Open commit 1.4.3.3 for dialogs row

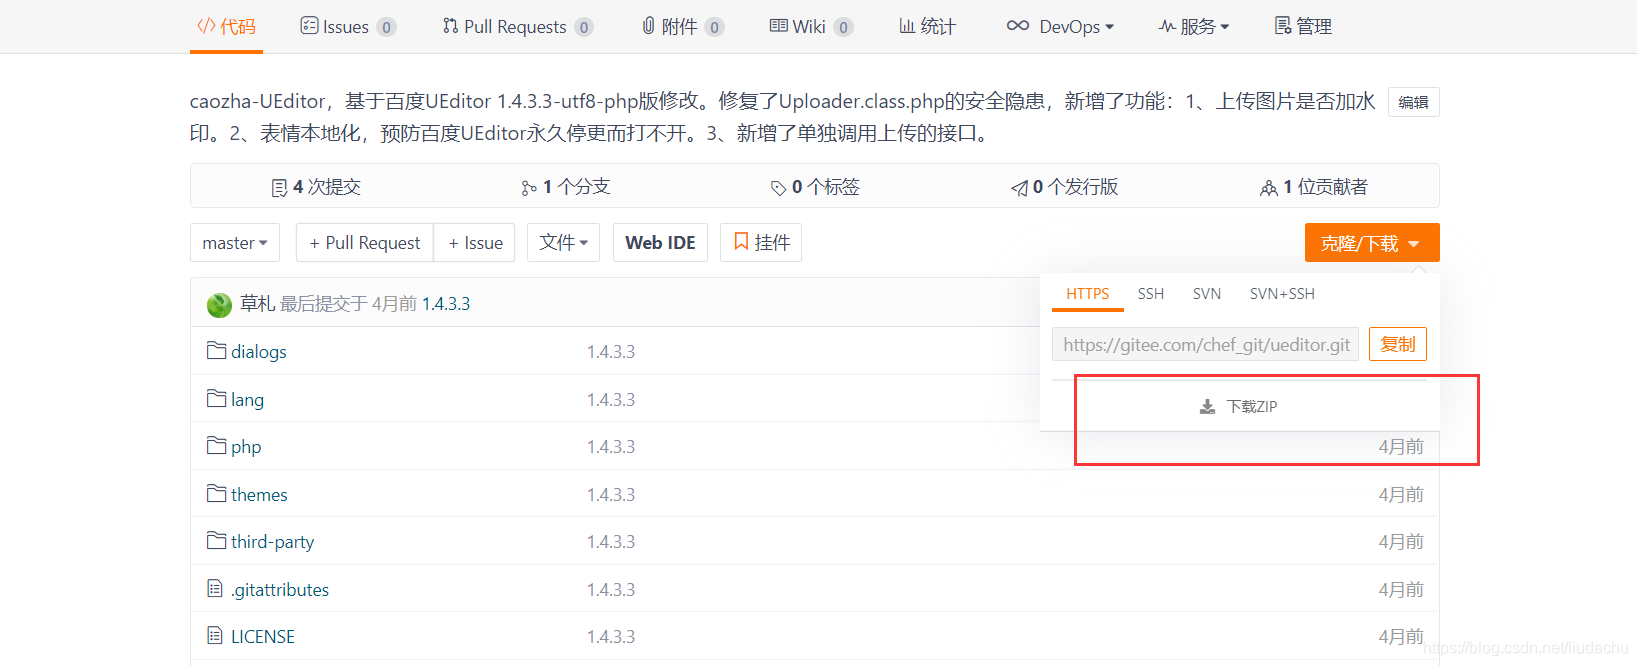[611, 352]
